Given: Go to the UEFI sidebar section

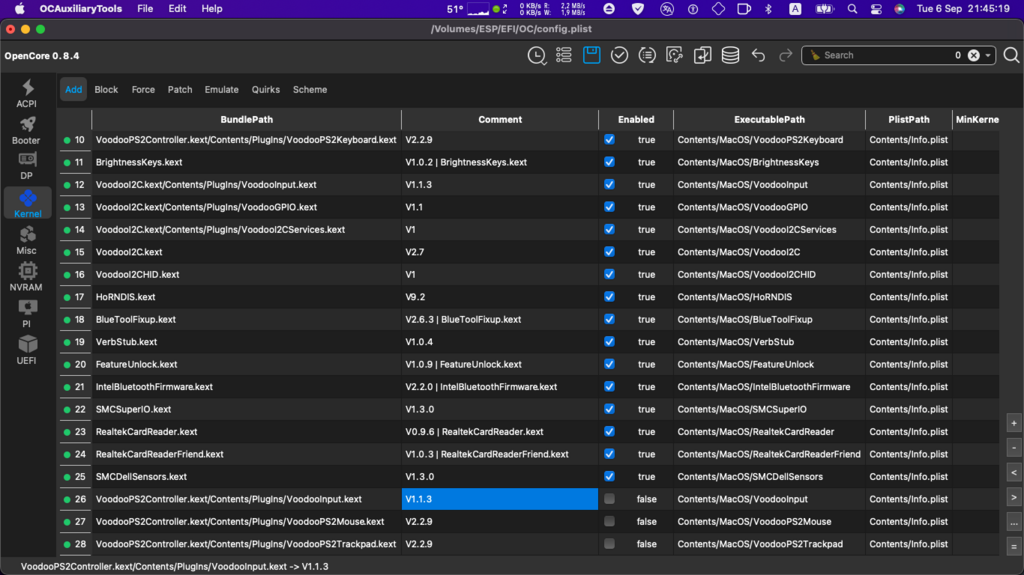Looking at the screenshot, I should 27,349.
